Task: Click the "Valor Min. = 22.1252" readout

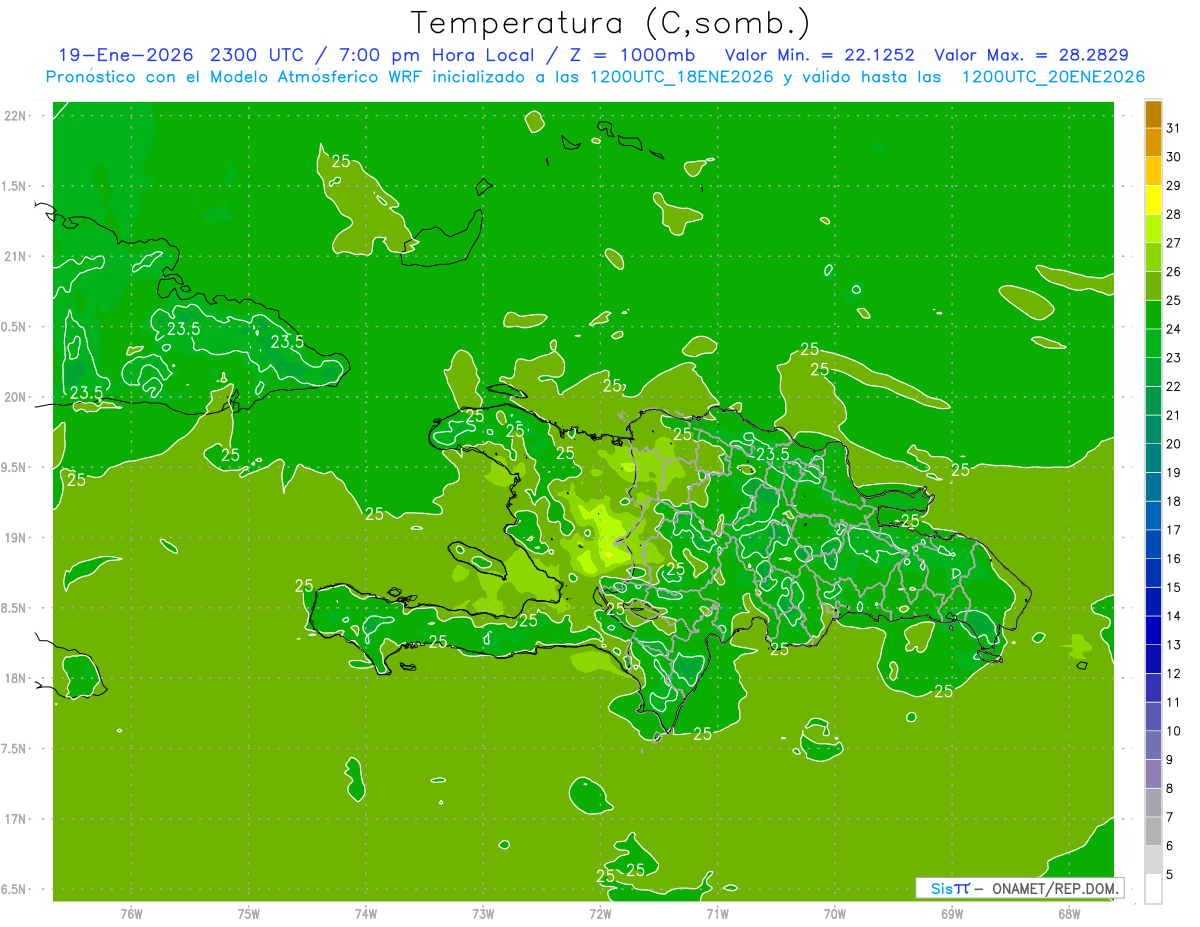Action: tap(819, 55)
